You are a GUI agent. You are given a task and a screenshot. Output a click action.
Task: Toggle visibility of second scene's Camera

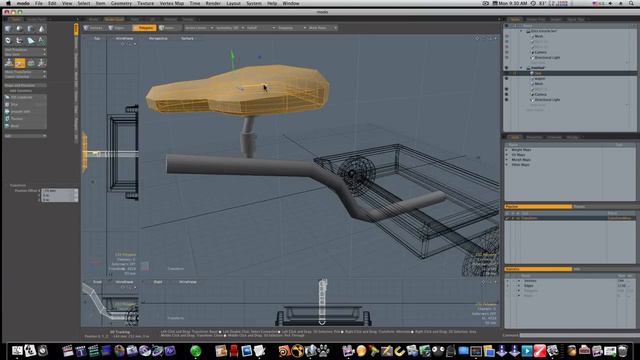pos(507,94)
